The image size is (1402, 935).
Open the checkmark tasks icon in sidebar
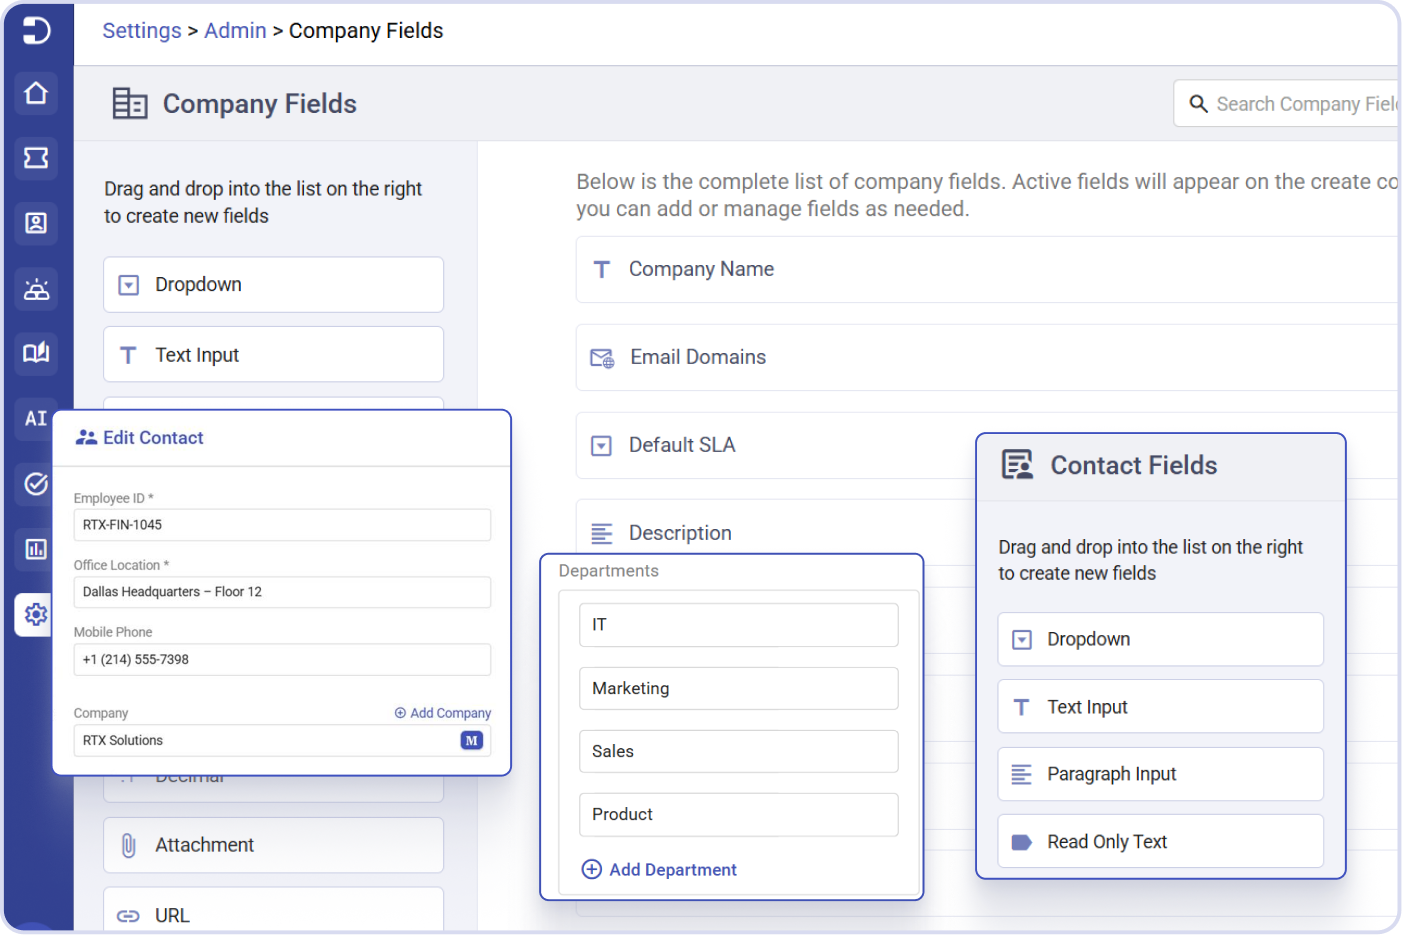tap(36, 484)
